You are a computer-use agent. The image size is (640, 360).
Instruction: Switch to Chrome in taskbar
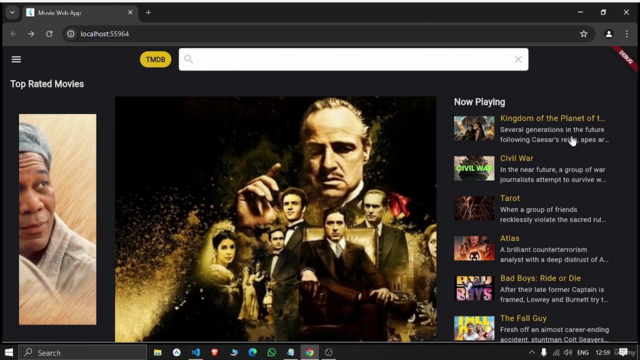pos(309,352)
